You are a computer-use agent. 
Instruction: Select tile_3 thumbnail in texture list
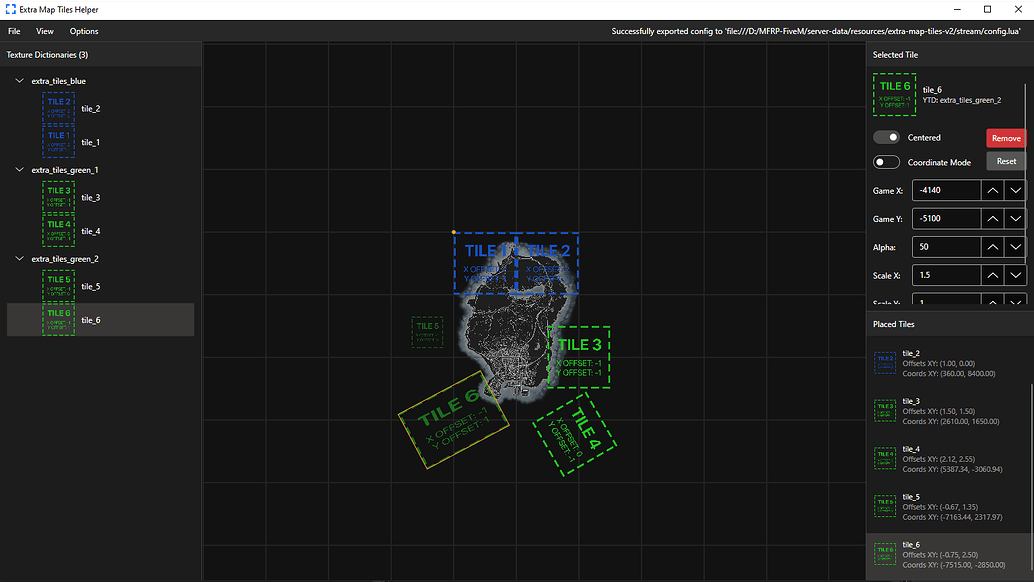tap(59, 197)
